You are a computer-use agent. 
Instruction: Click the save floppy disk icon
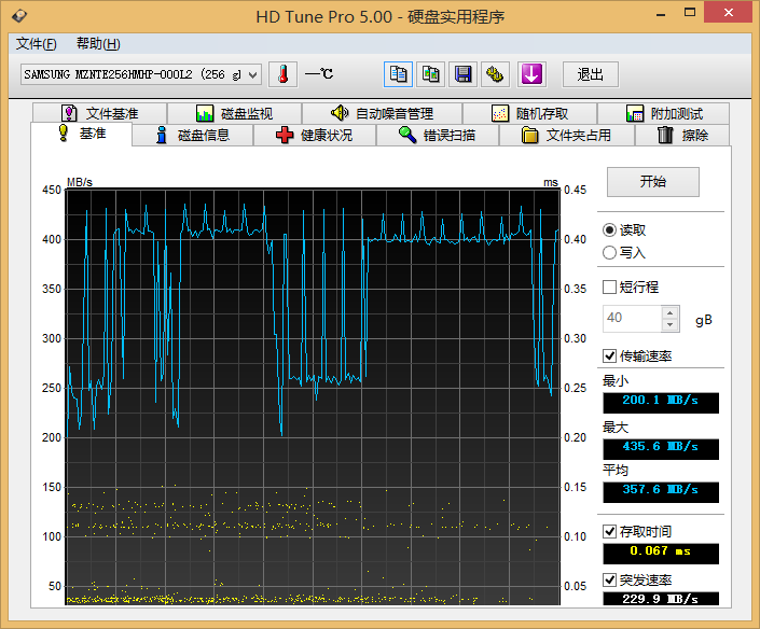(462, 74)
